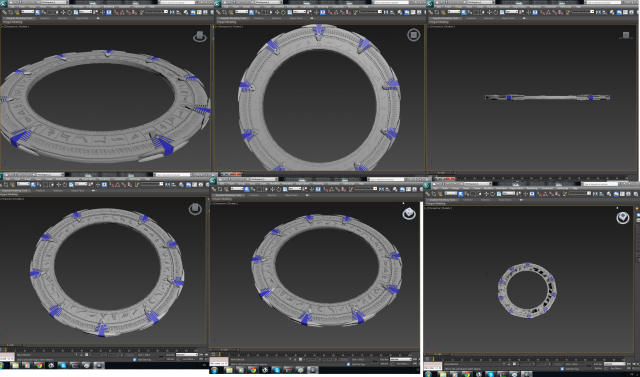Screen dimensions: 640x377
Task: Switch to Freeform tab in top-left window
Action: coord(45,18)
